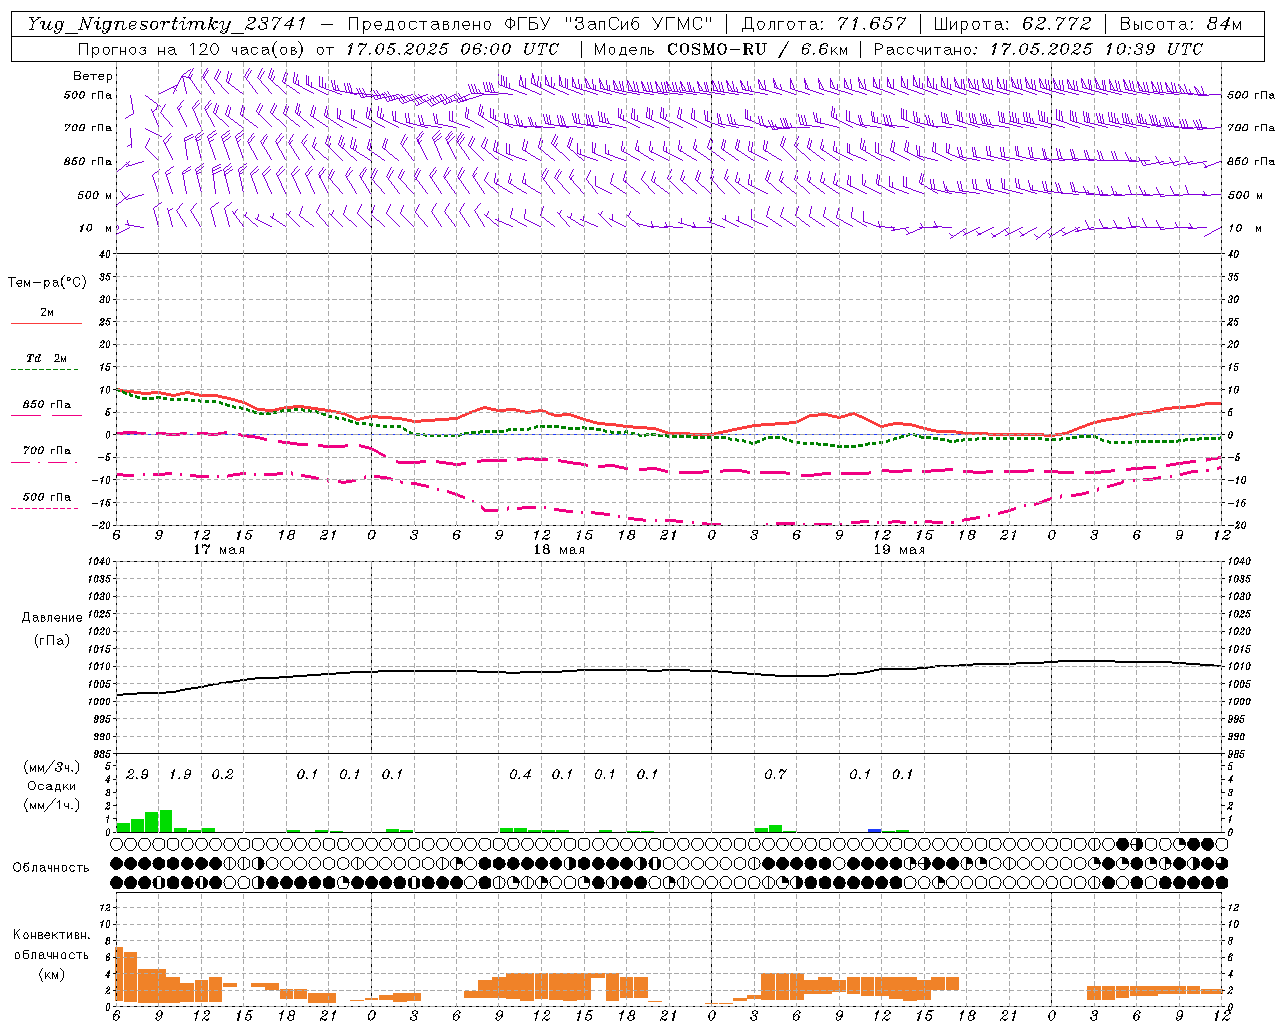Click the 500 м wind level label on the left
This screenshot has width=1280, height=1024.
coord(95,195)
